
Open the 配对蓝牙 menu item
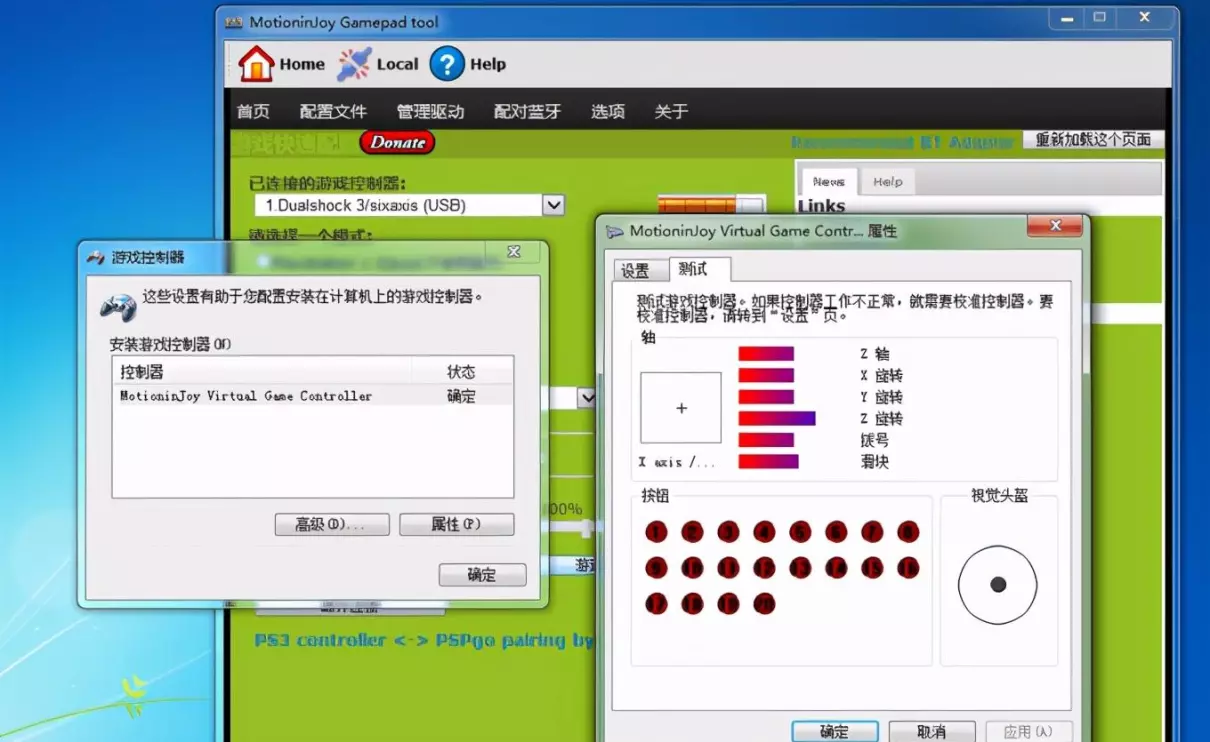tap(527, 111)
